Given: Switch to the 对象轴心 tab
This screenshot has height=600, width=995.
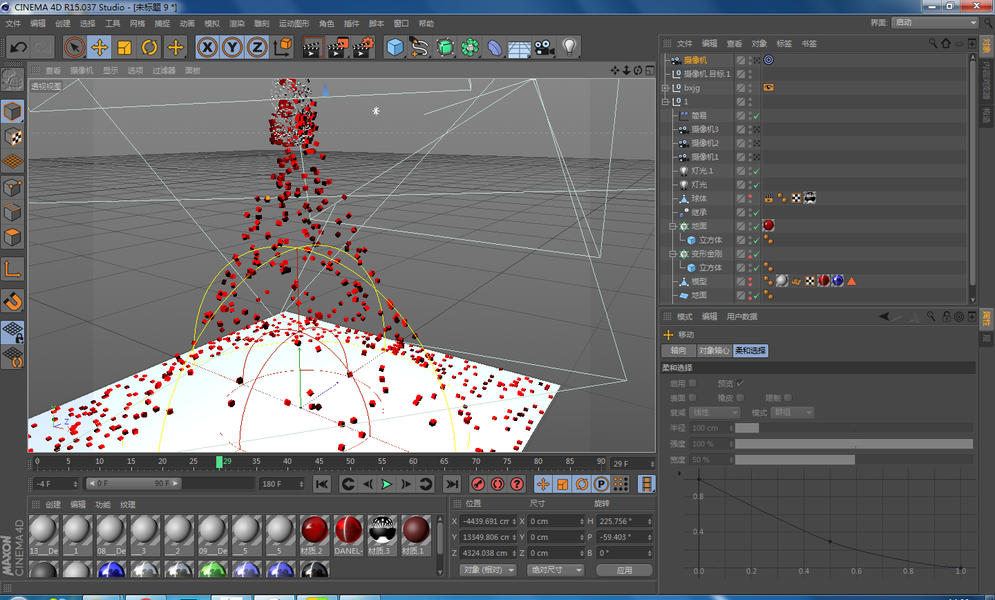Looking at the screenshot, I should (714, 350).
